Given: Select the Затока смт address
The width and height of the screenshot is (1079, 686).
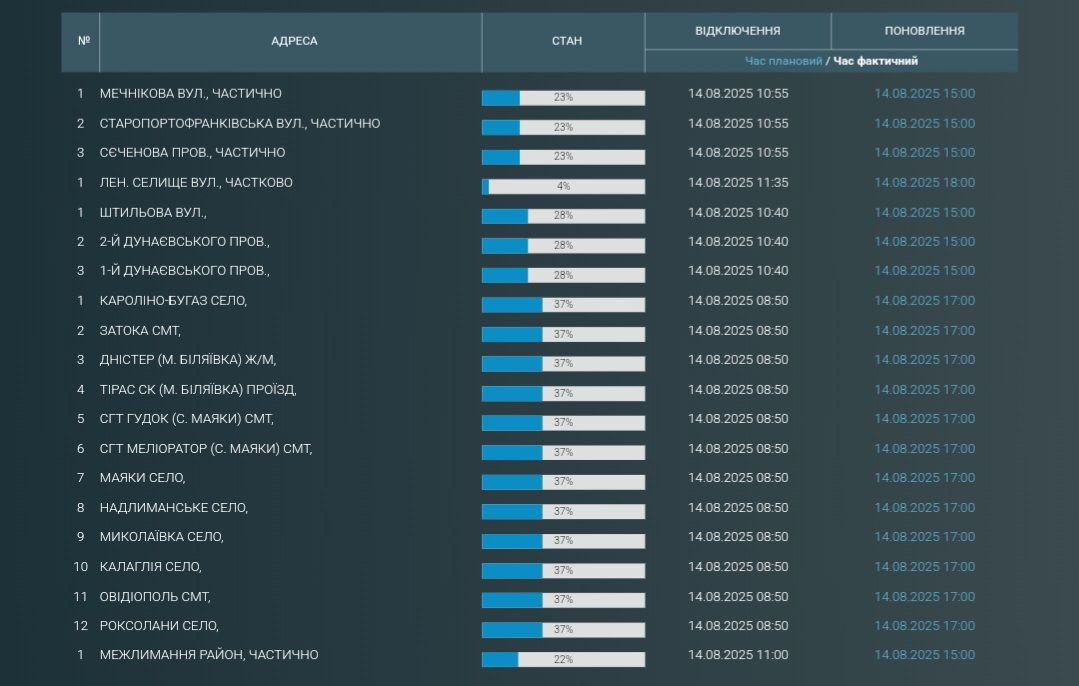Looking at the screenshot, I should 140,330.
